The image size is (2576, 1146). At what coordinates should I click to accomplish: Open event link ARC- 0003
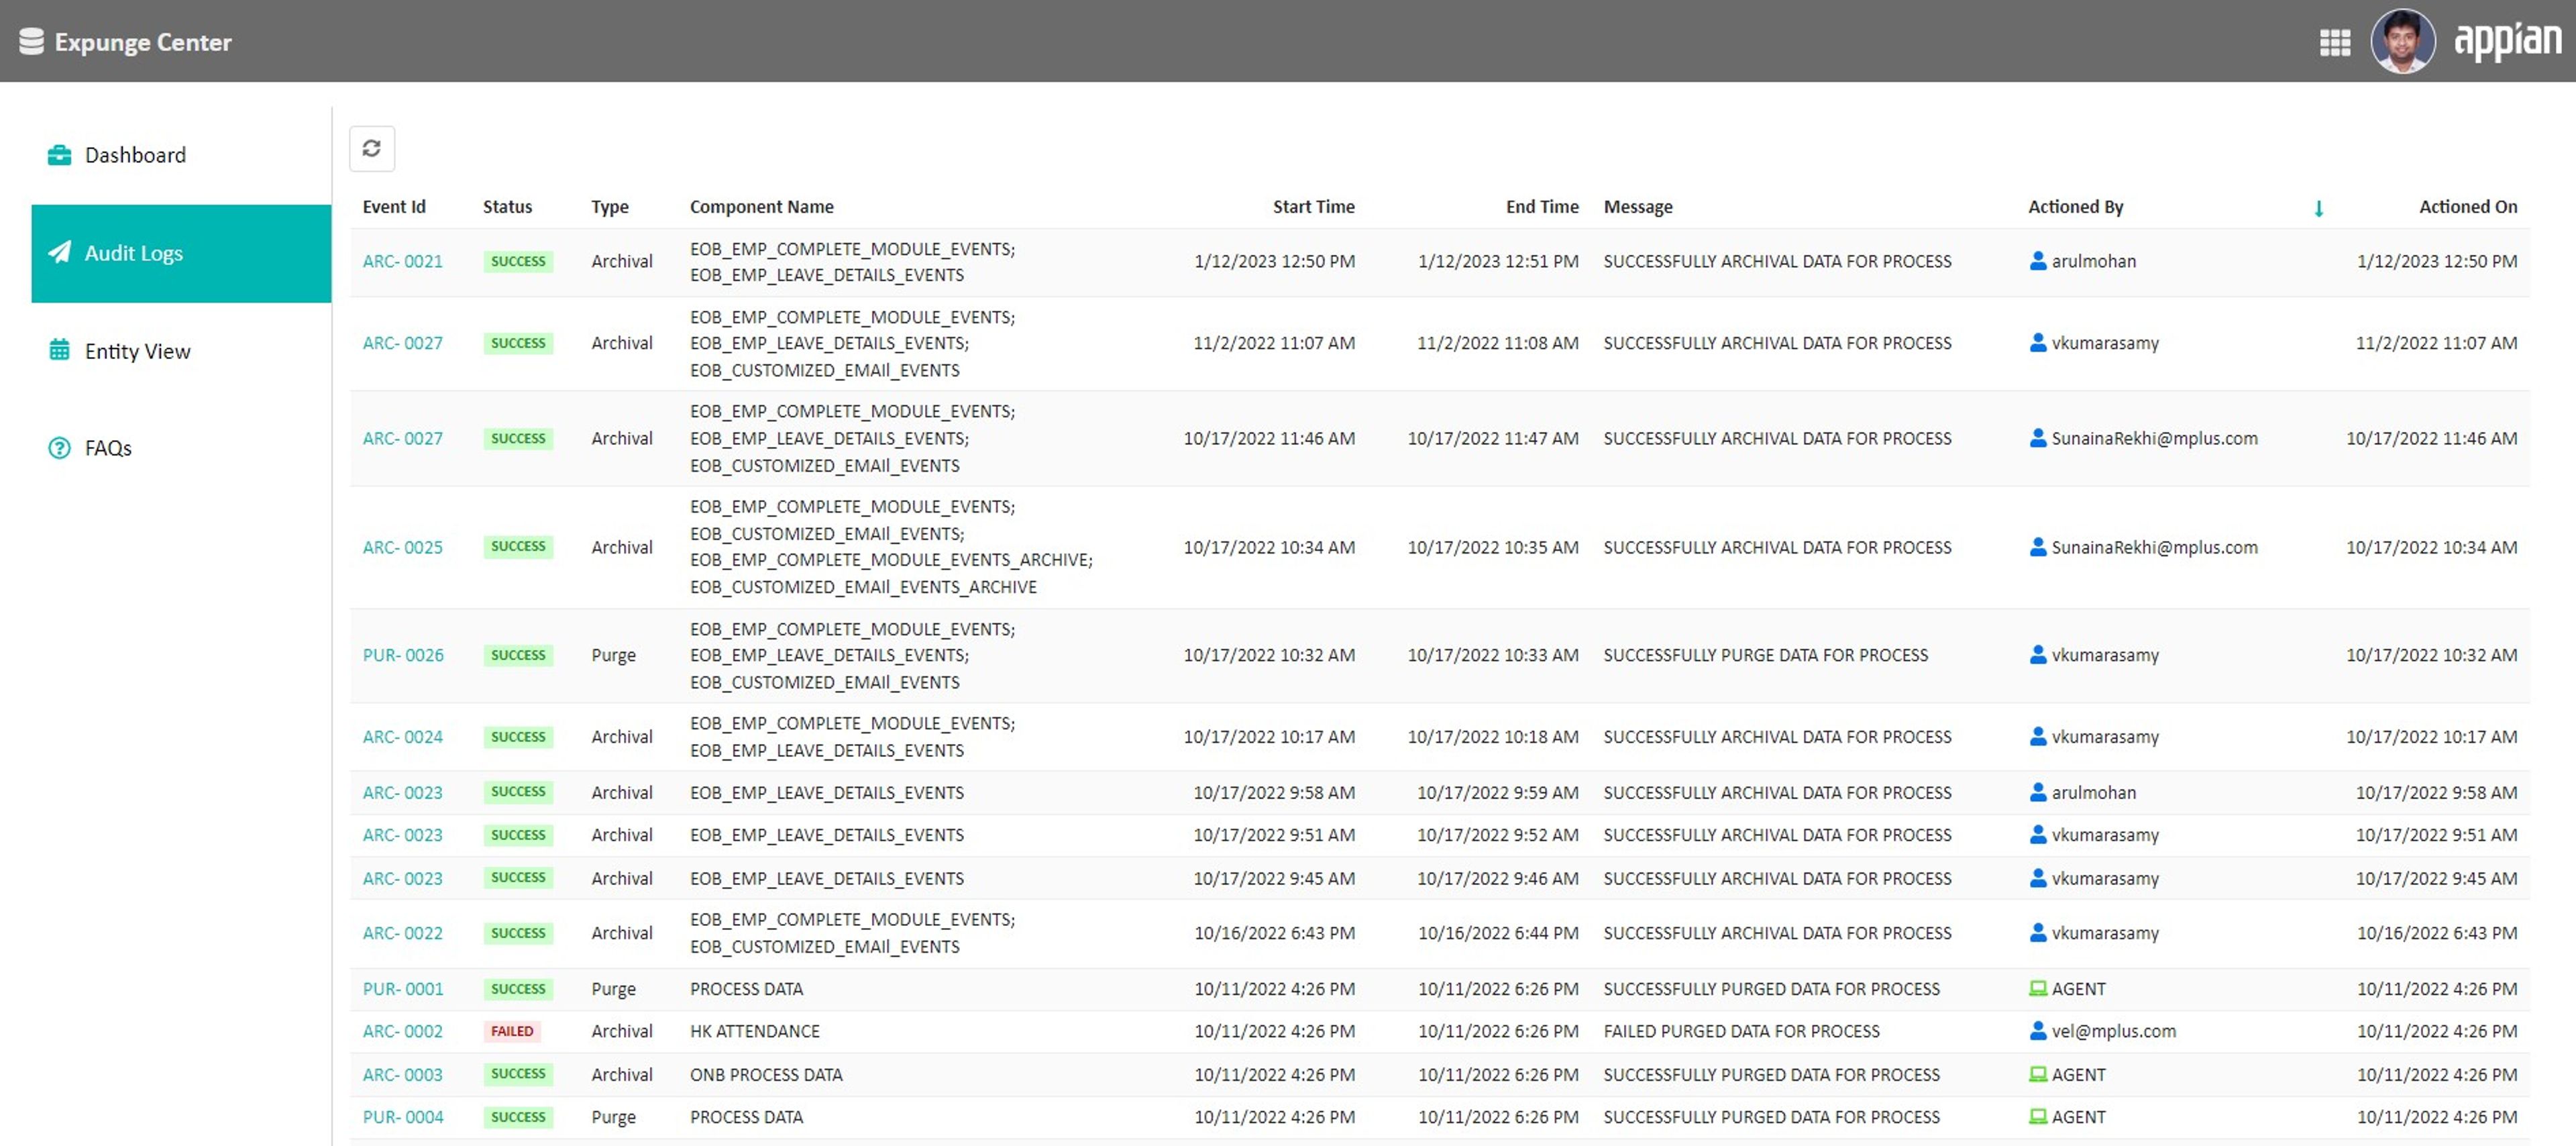coord(402,1075)
